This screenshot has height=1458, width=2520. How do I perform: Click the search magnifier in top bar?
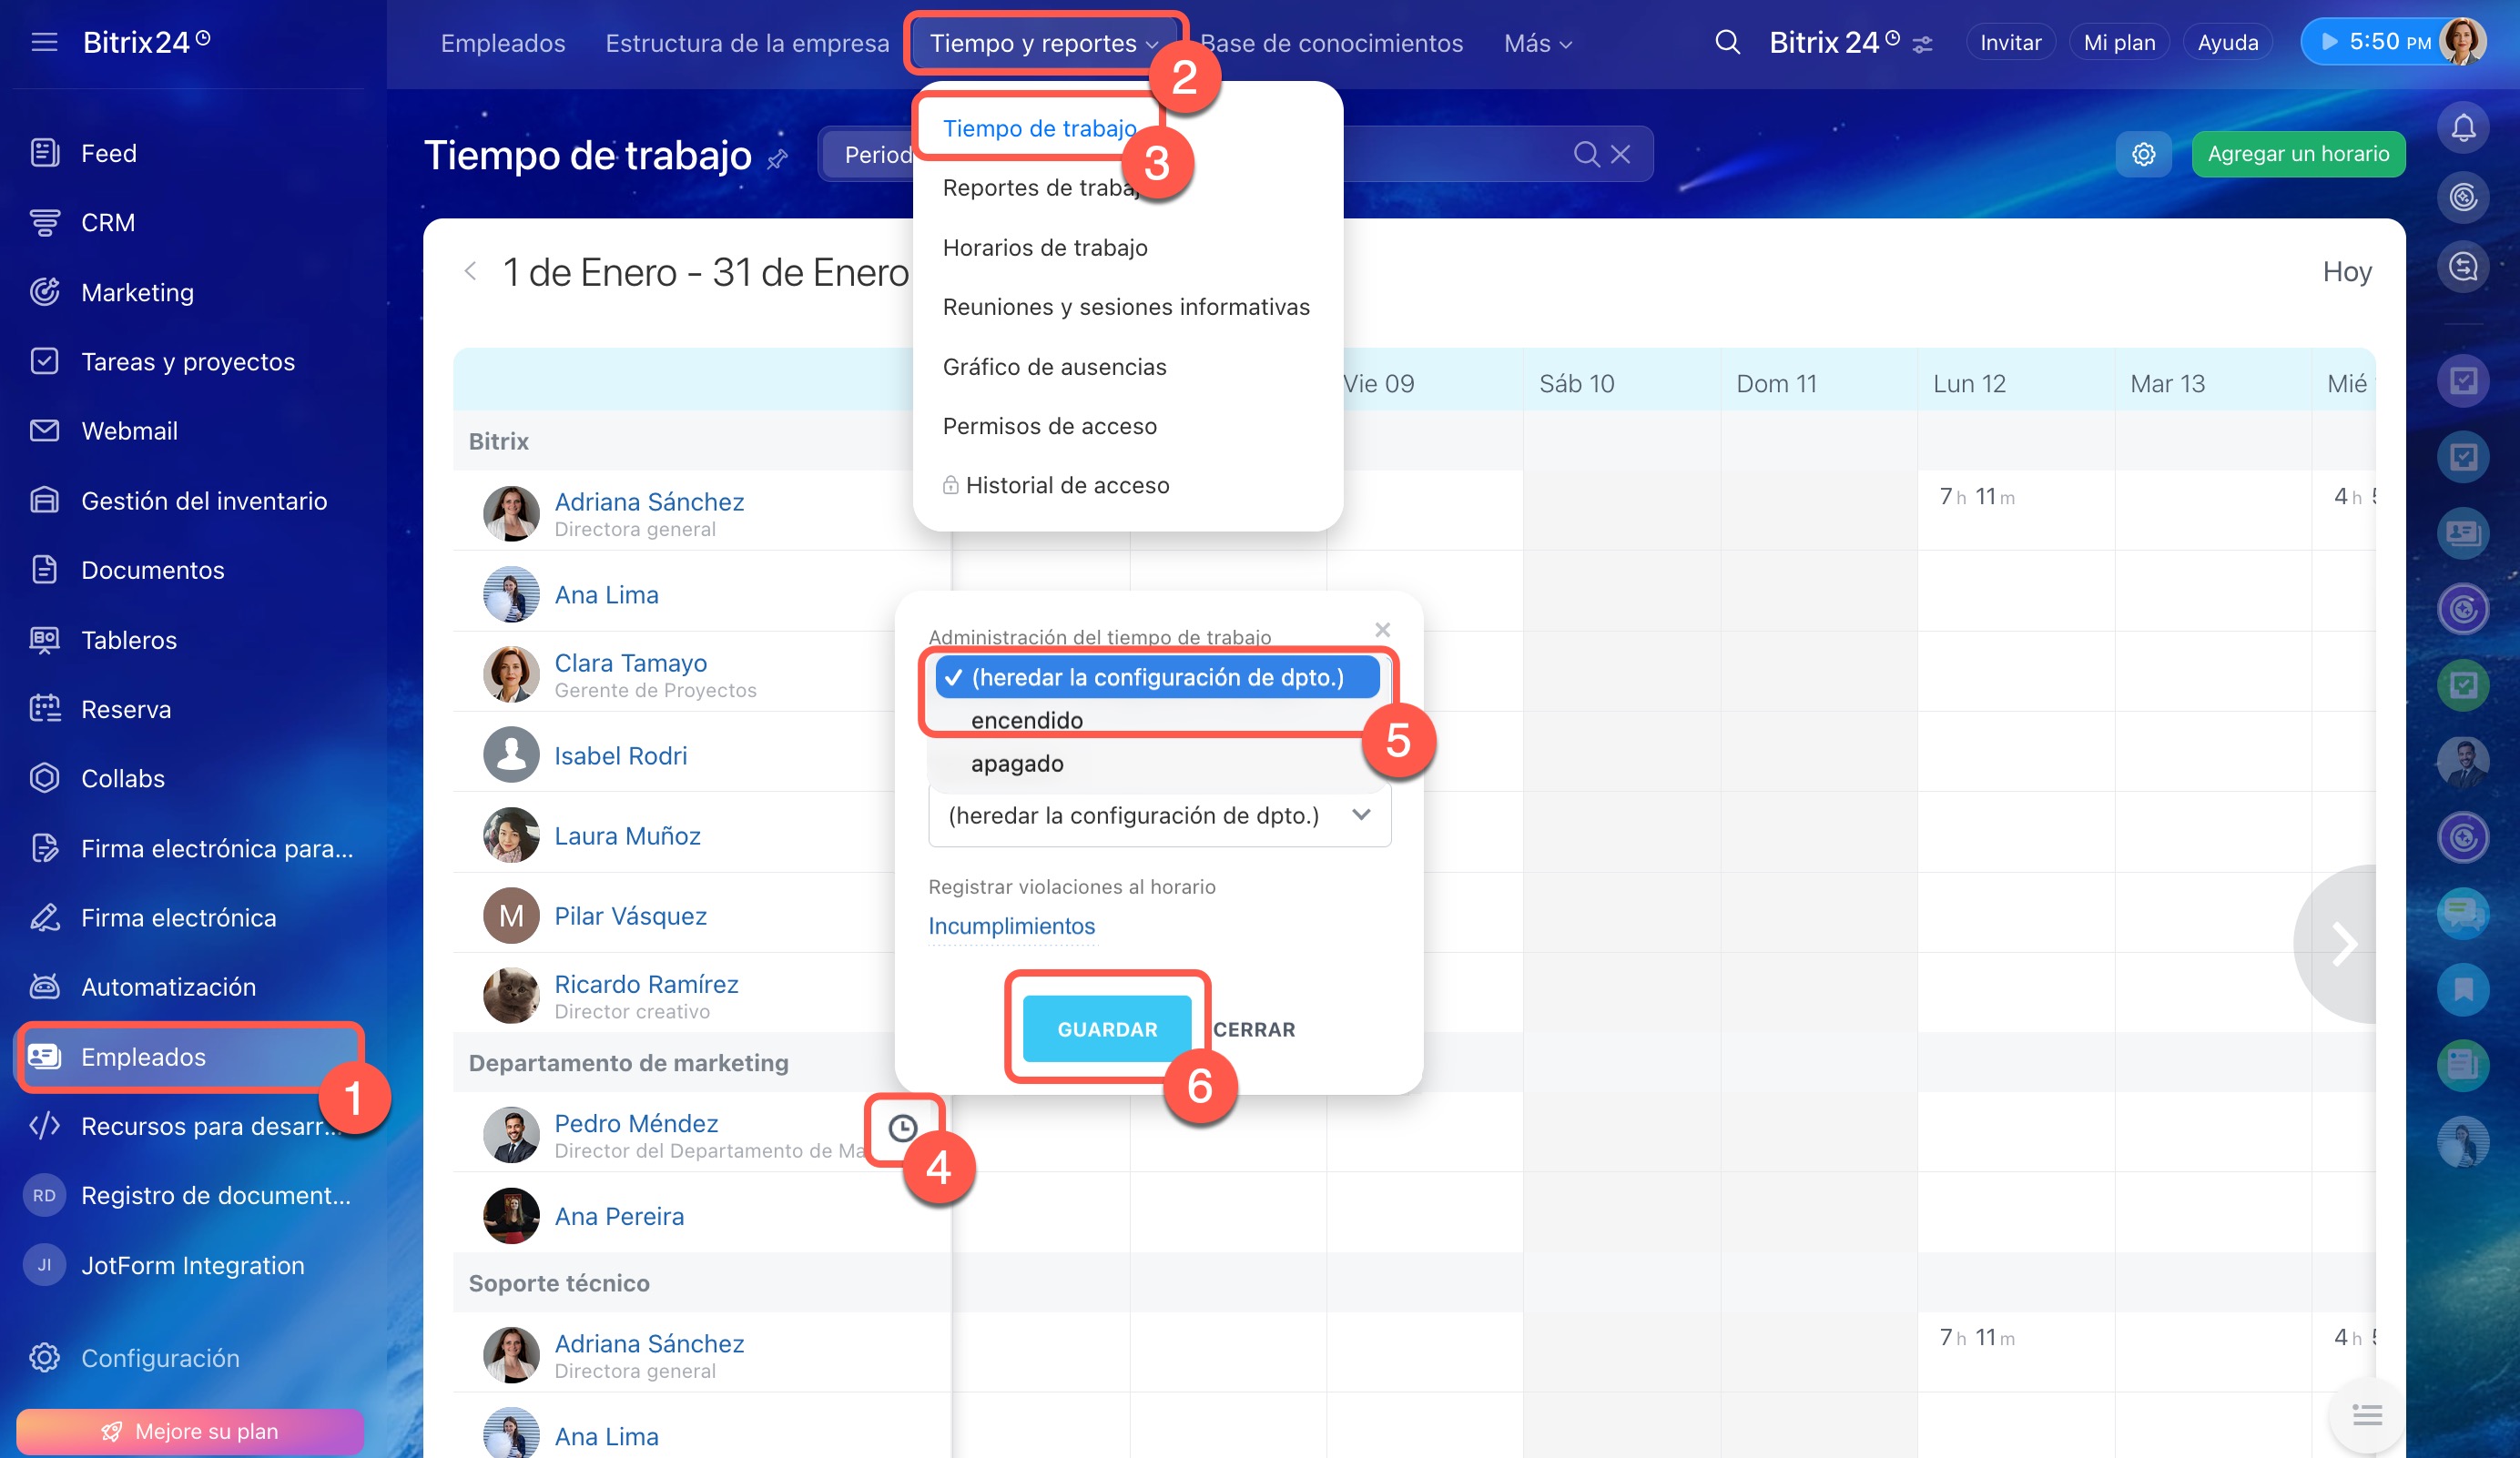point(1727,42)
